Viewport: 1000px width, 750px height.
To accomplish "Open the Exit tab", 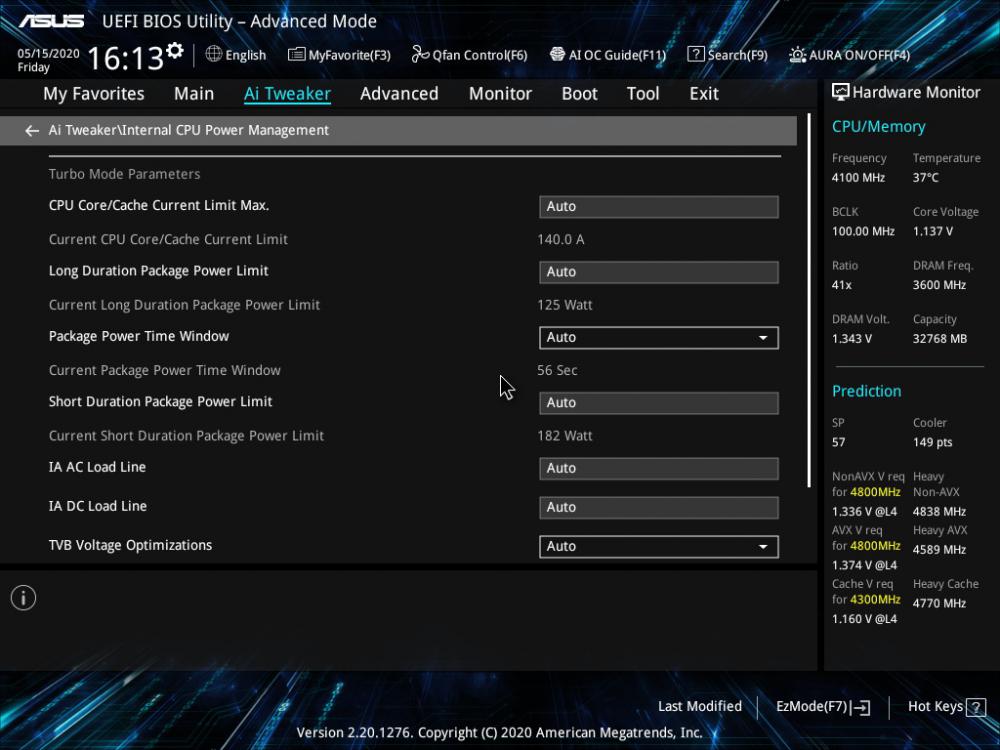I will (x=704, y=94).
